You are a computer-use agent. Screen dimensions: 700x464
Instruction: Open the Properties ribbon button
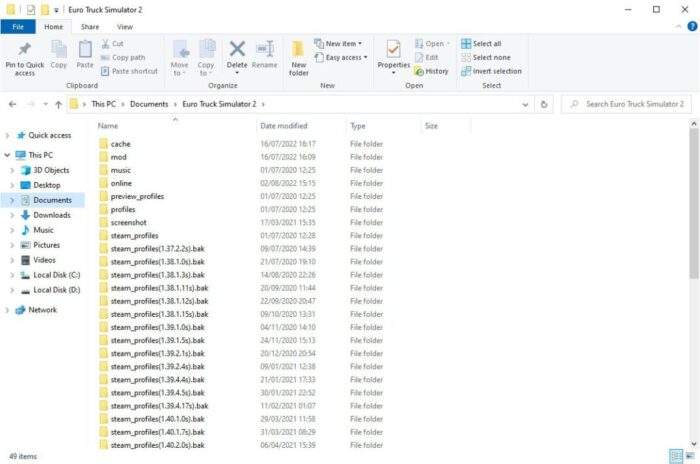(393, 57)
